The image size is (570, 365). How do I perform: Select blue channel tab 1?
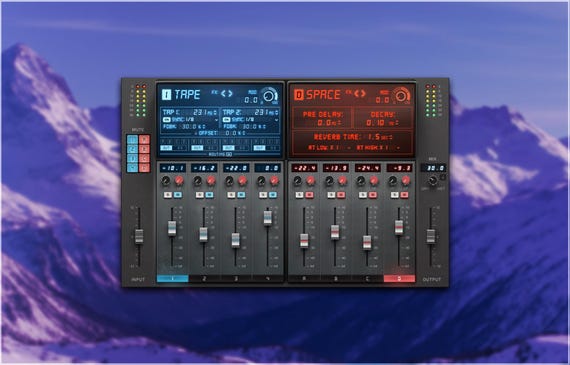point(173,278)
